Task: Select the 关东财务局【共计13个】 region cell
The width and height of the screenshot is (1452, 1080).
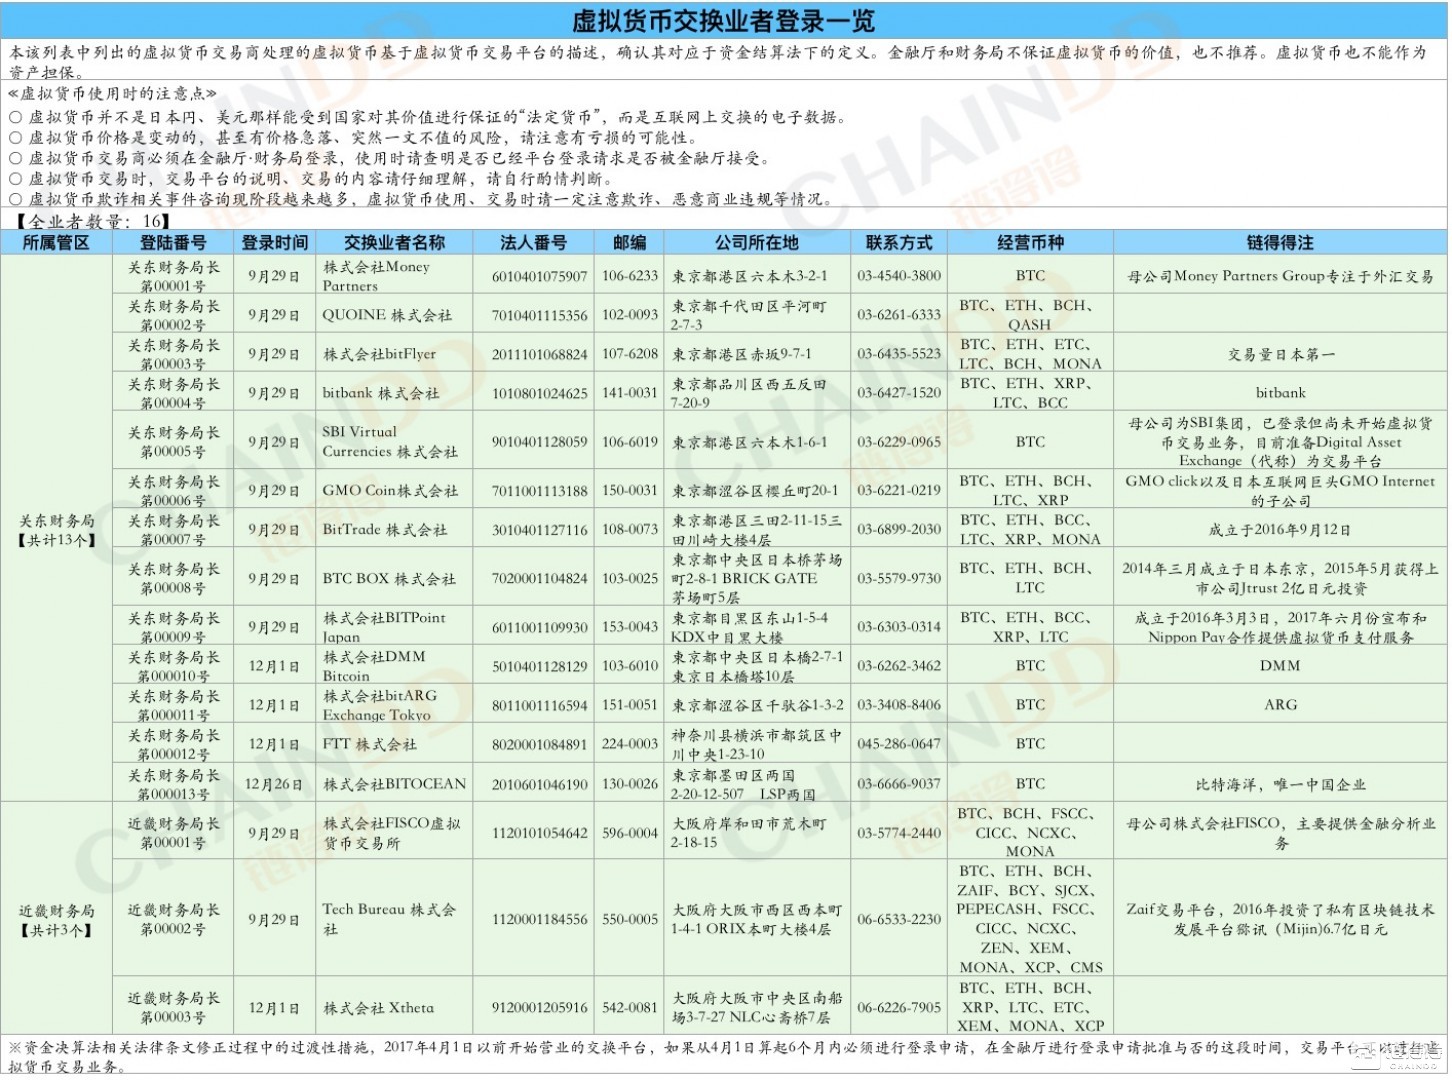Action: coord(56,529)
